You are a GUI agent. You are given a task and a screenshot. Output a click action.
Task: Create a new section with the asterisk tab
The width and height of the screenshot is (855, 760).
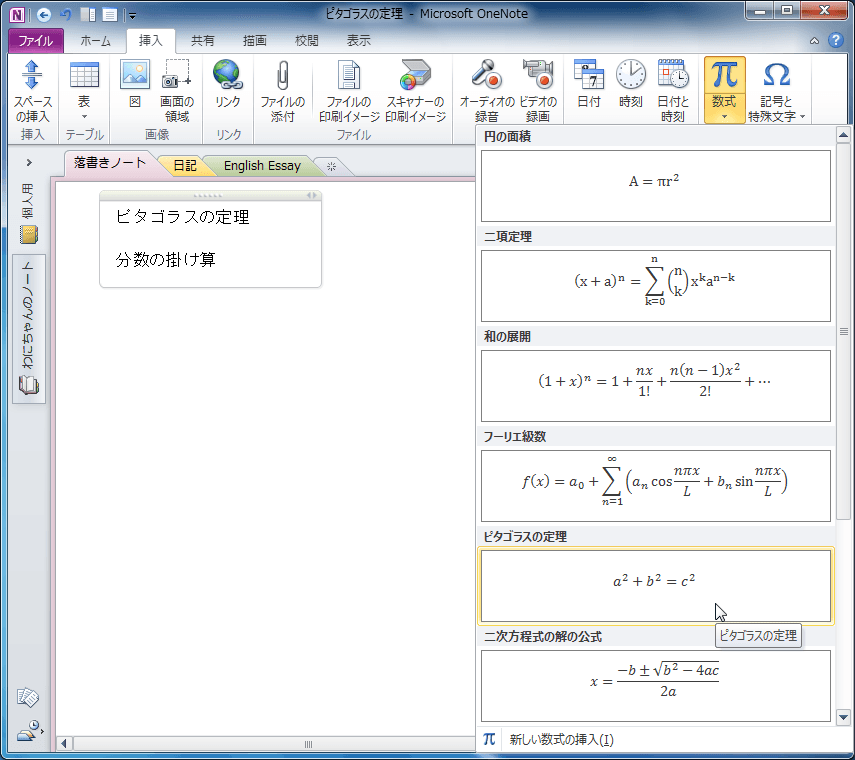332,166
